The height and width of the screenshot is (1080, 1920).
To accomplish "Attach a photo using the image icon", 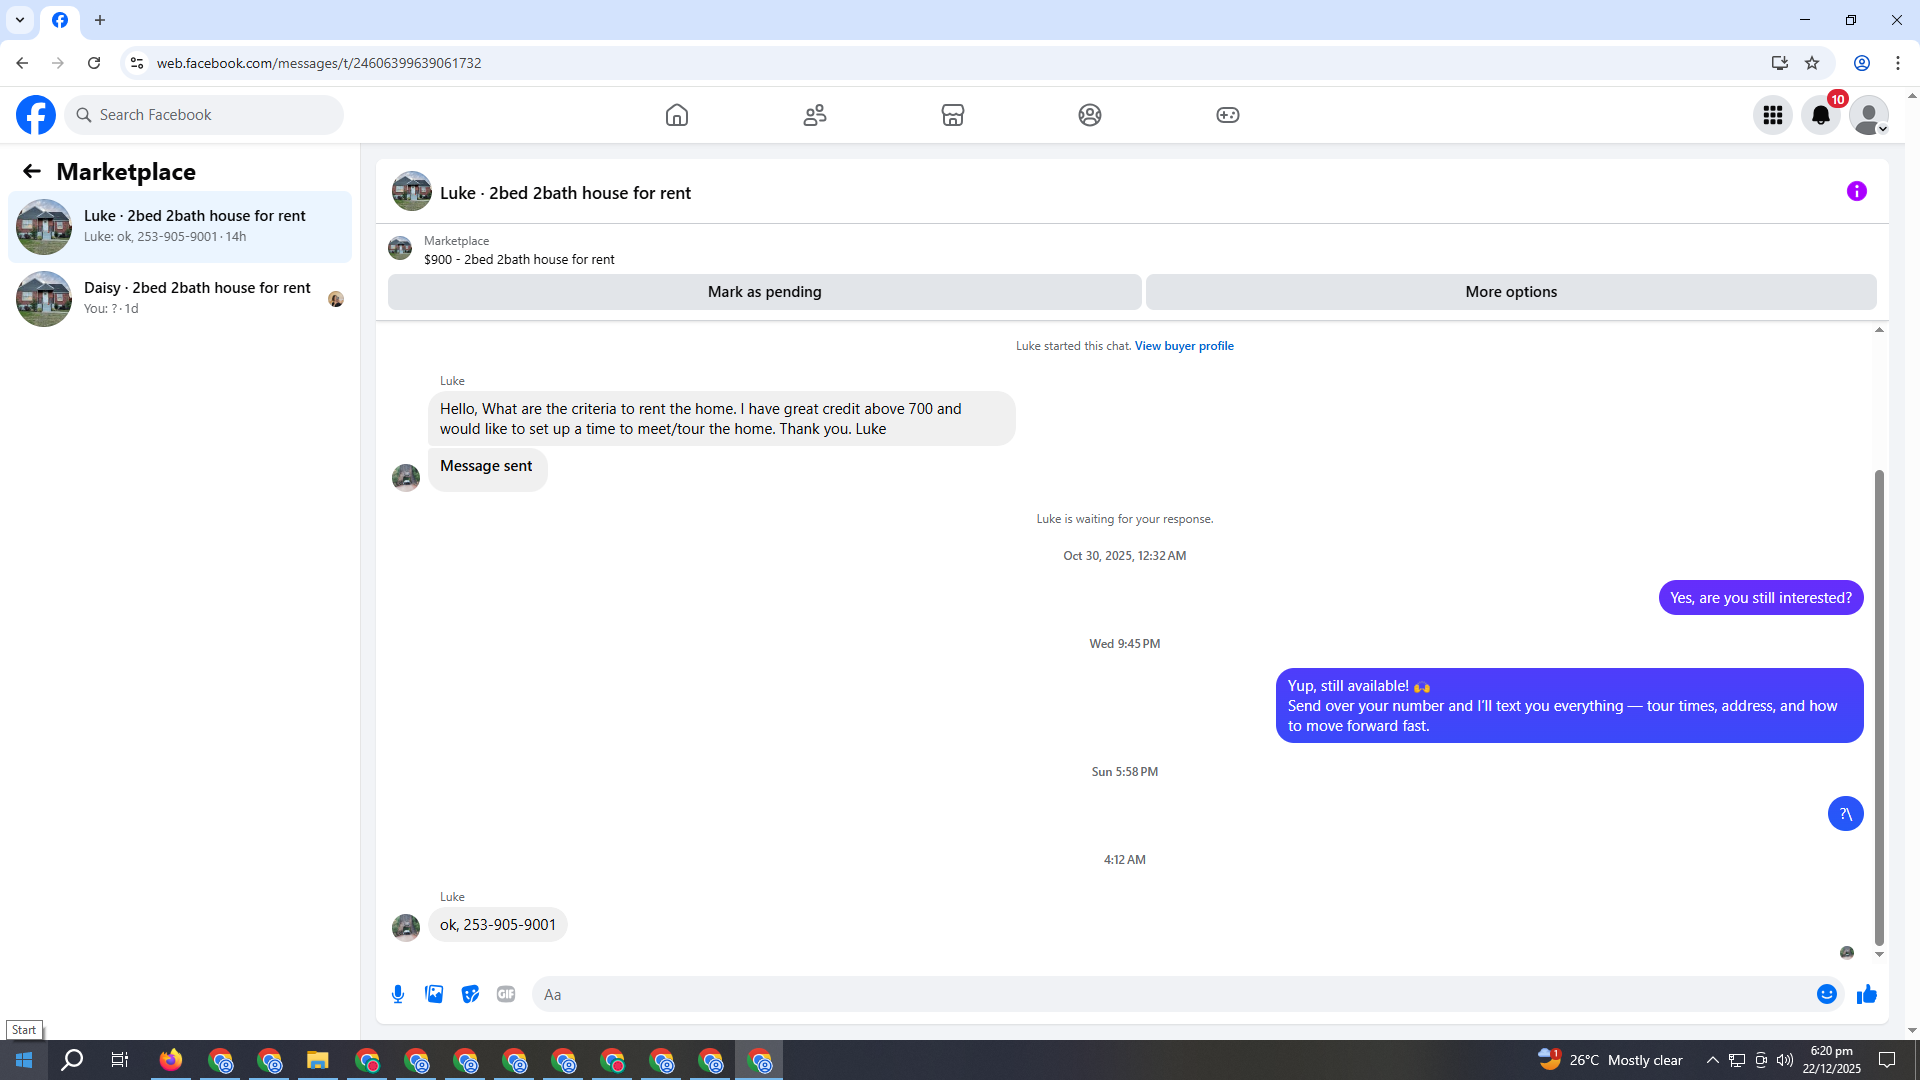I will coord(434,994).
